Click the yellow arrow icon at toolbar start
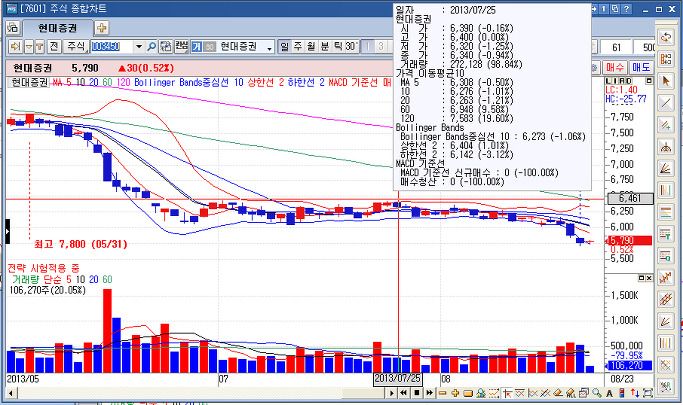The height and width of the screenshot is (405, 683). coord(16,46)
